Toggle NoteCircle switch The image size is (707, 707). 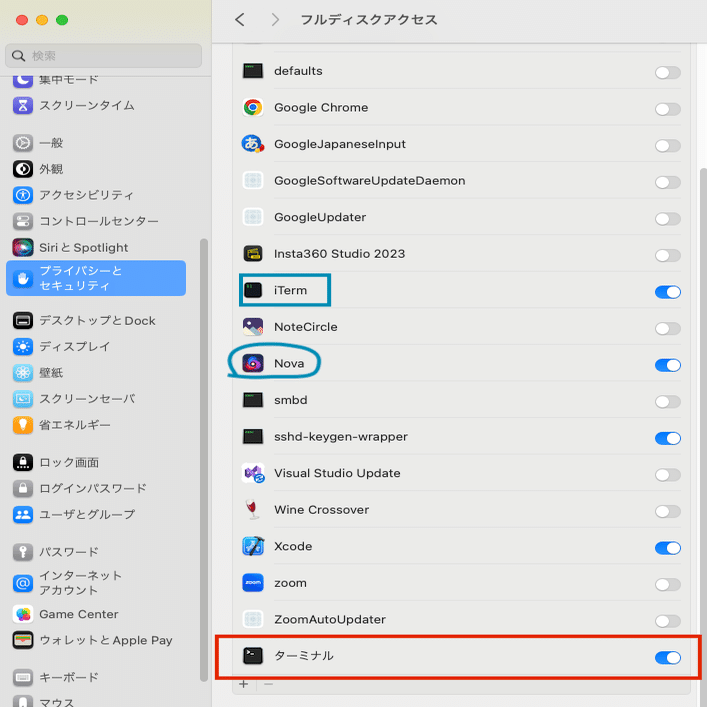click(668, 329)
